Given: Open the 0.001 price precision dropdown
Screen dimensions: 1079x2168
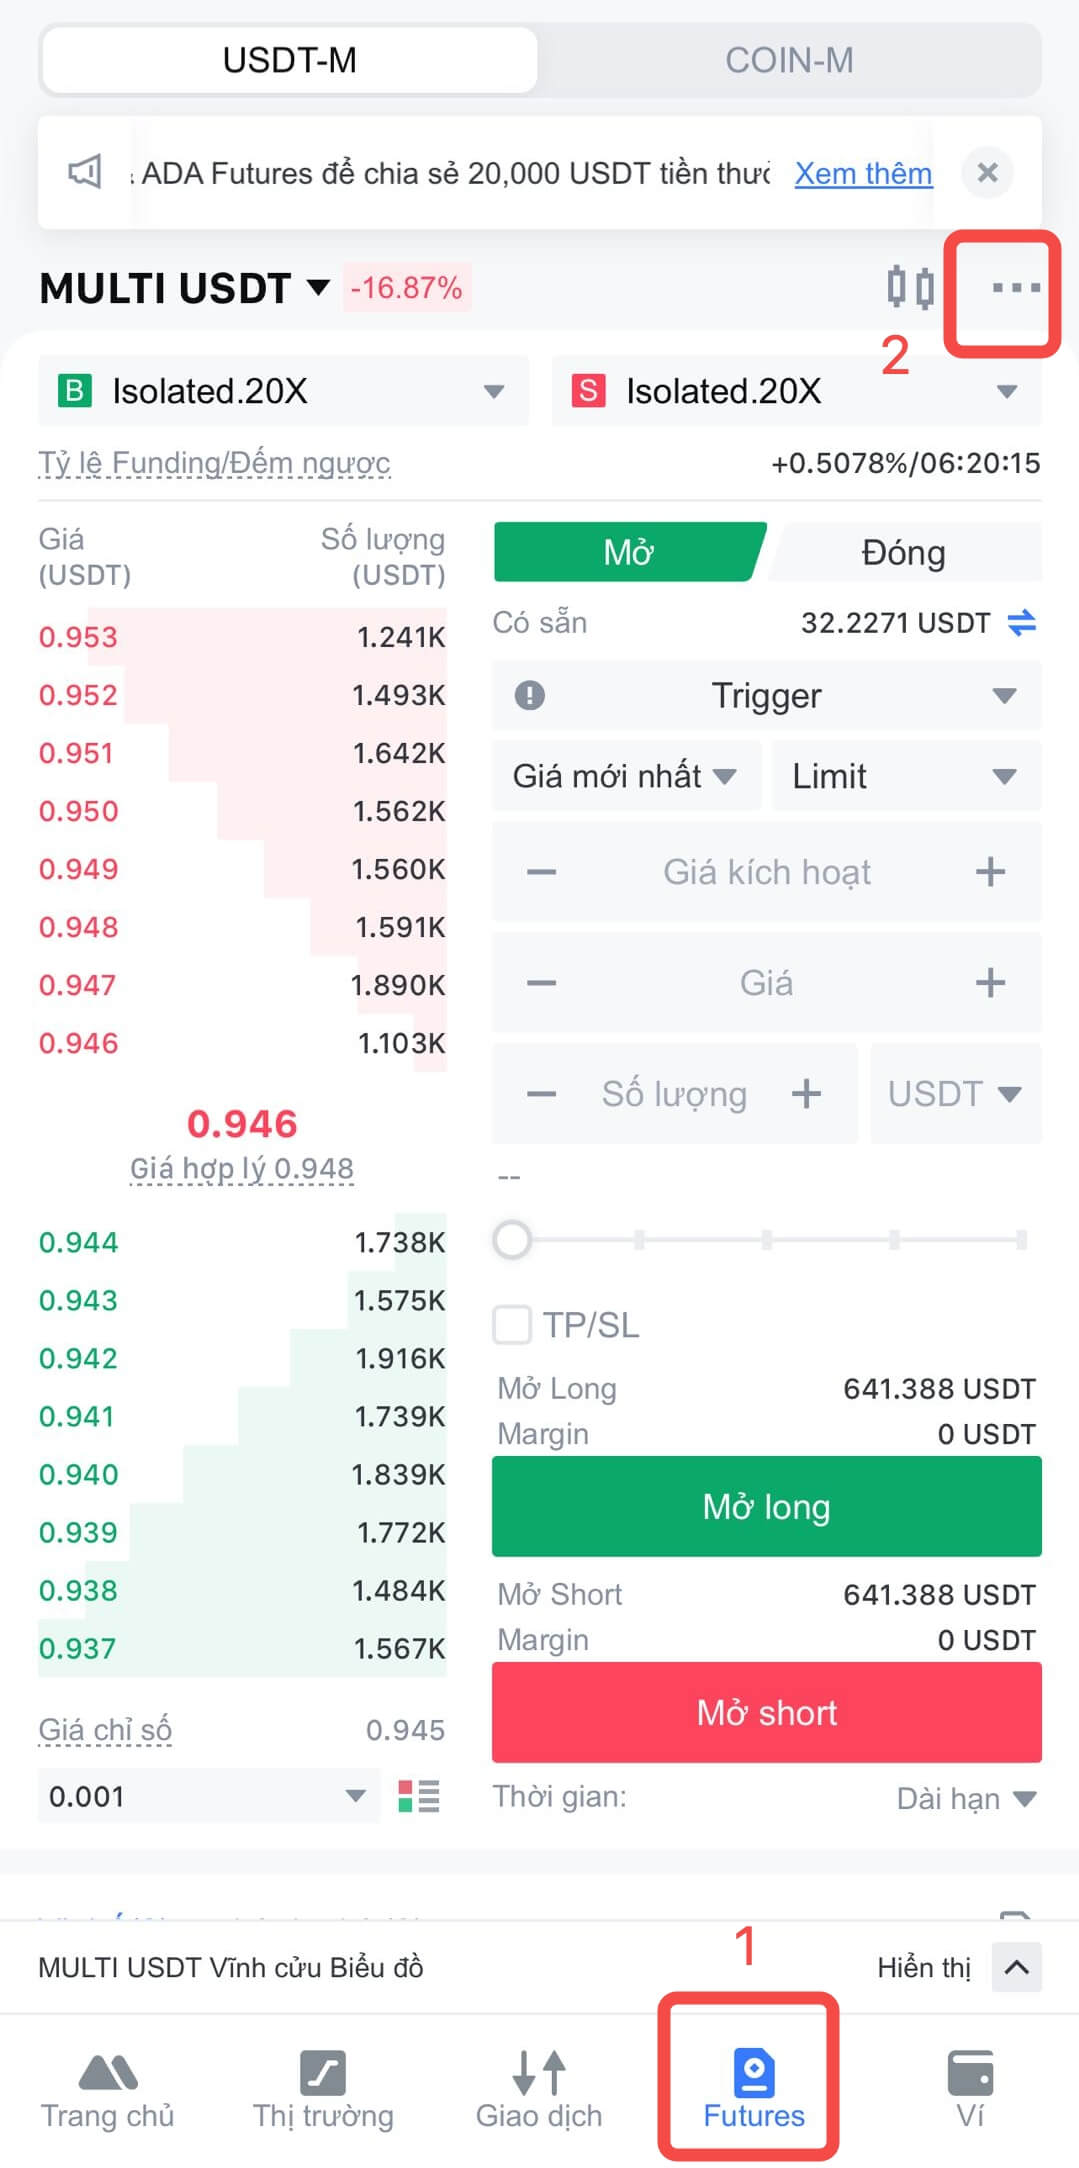Looking at the screenshot, I should pos(208,1796).
